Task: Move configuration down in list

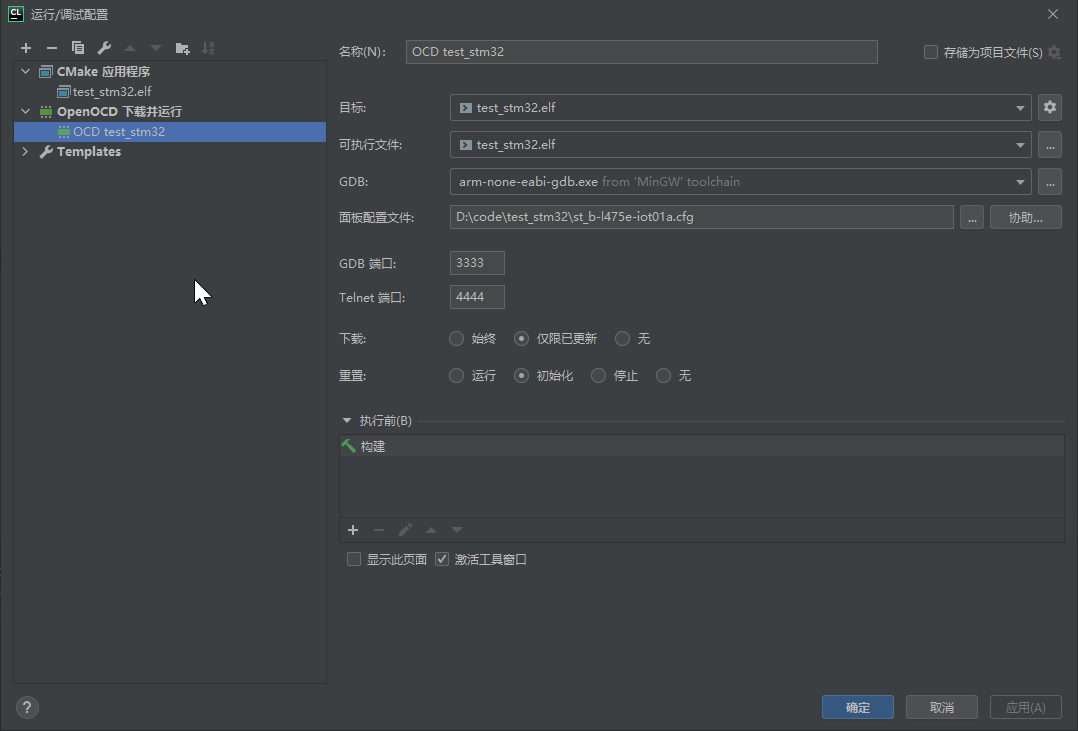Action: (156, 48)
